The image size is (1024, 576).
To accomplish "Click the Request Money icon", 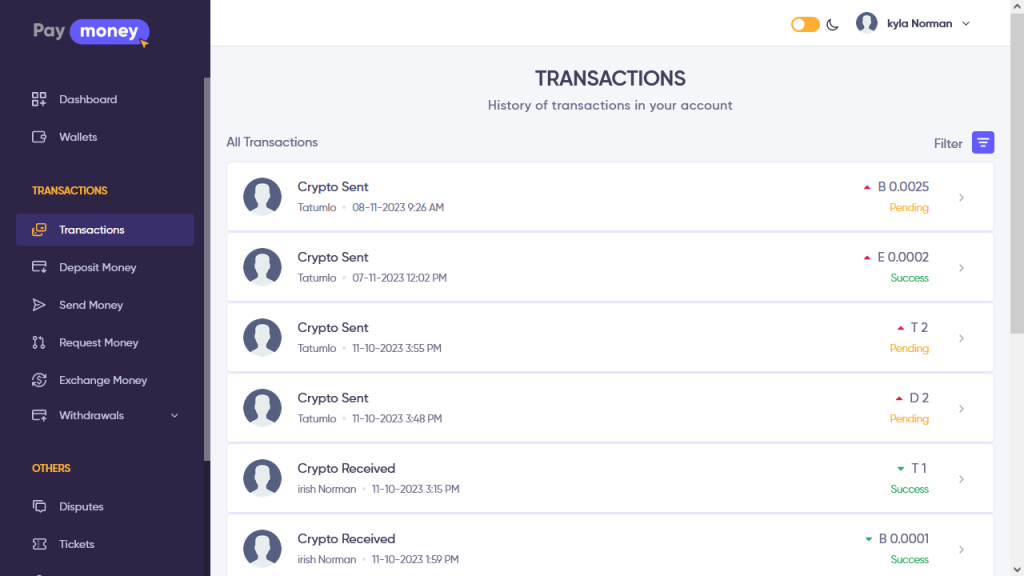I will 39,343.
